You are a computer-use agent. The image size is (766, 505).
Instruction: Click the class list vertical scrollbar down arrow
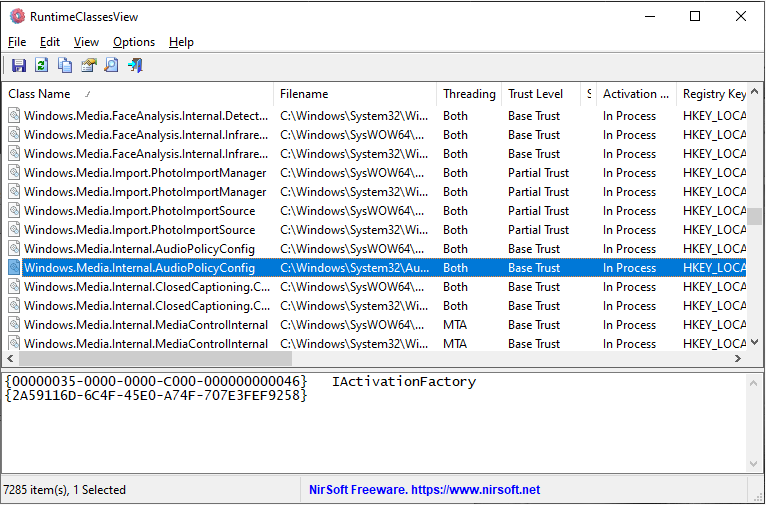(755, 342)
